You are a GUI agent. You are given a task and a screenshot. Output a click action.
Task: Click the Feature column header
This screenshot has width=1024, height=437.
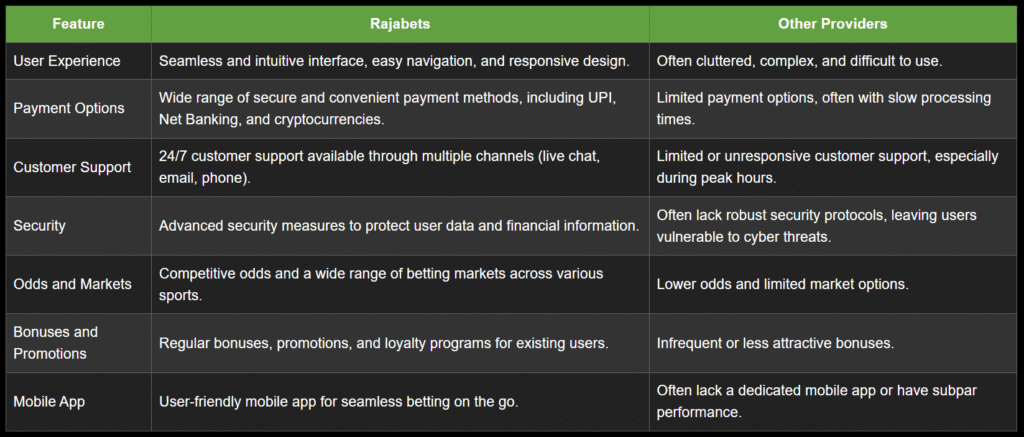[78, 24]
